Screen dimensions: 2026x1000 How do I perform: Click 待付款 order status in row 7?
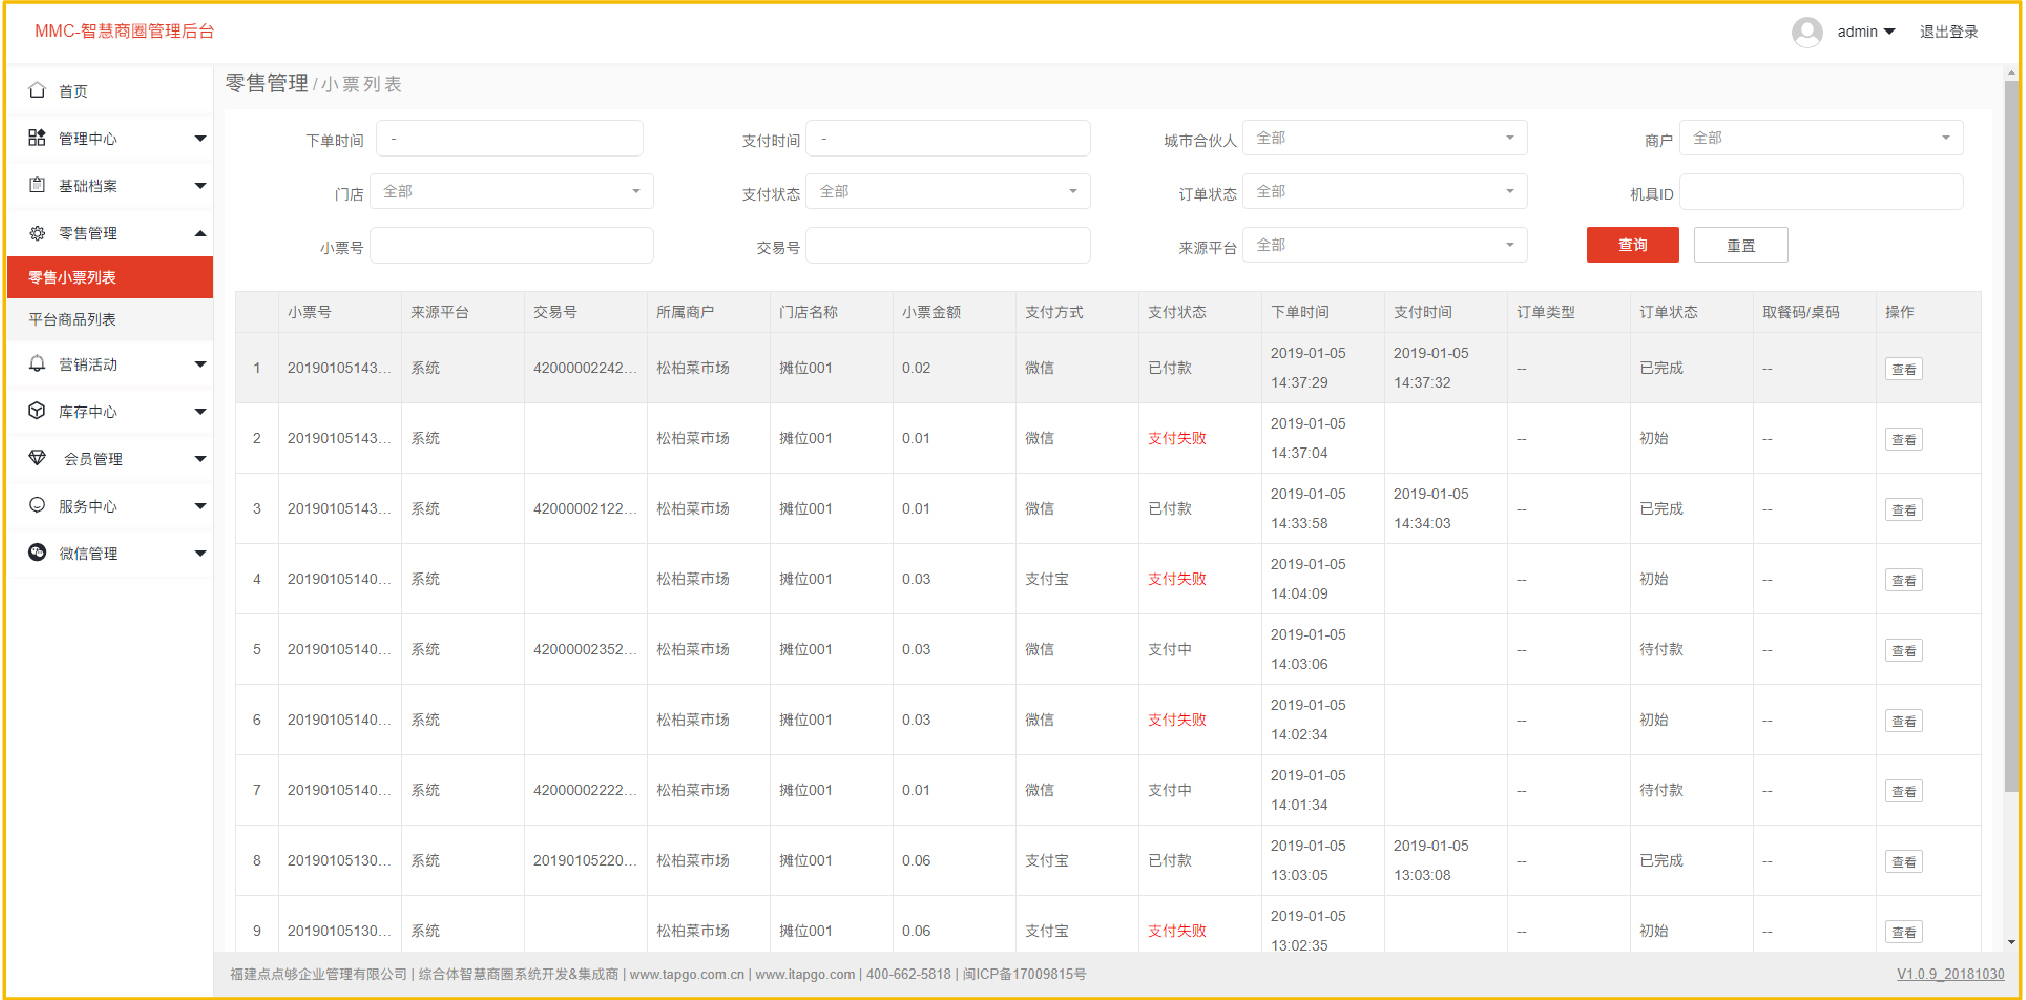pyautogui.click(x=1661, y=790)
